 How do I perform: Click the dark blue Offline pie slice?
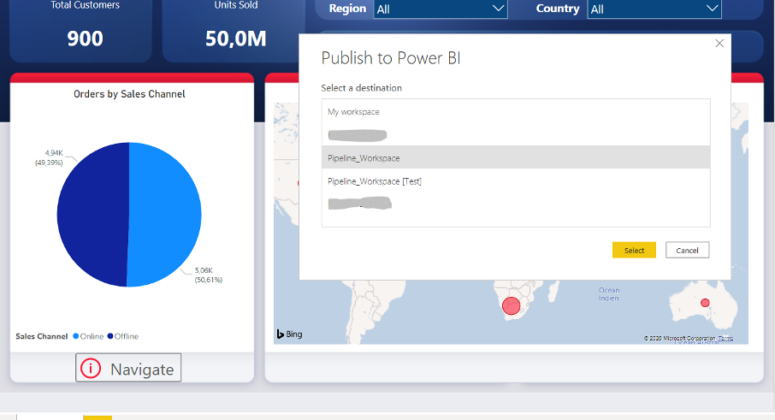click(x=92, y=215)
